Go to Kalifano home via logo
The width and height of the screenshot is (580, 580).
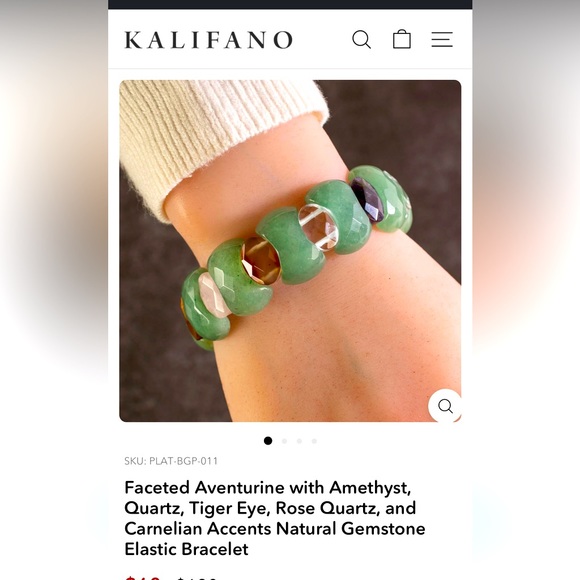tap(209, 40)
